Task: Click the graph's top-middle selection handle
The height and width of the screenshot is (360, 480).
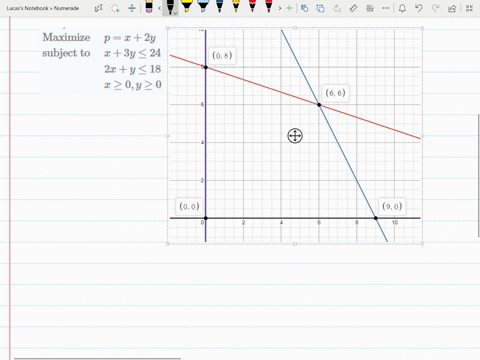Action: pos(295,28)
